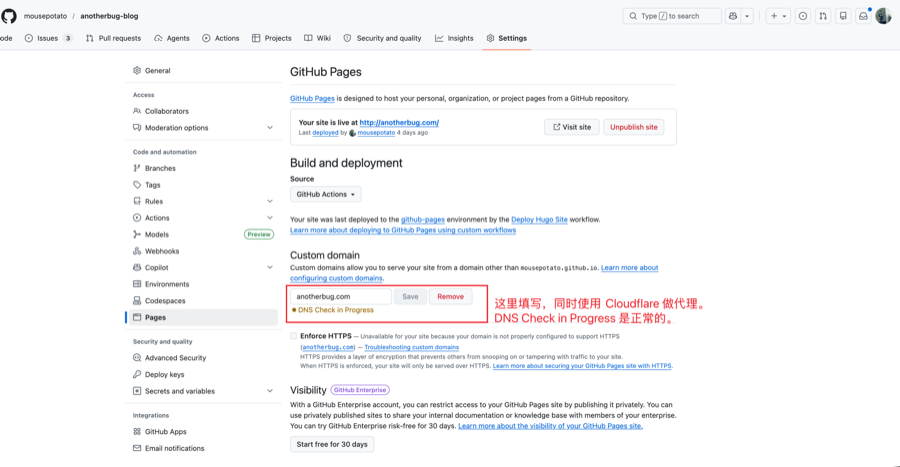Click the Visit site button
Image resolution: width=900 pixels, height=467 pixels.
coord(572,127)
